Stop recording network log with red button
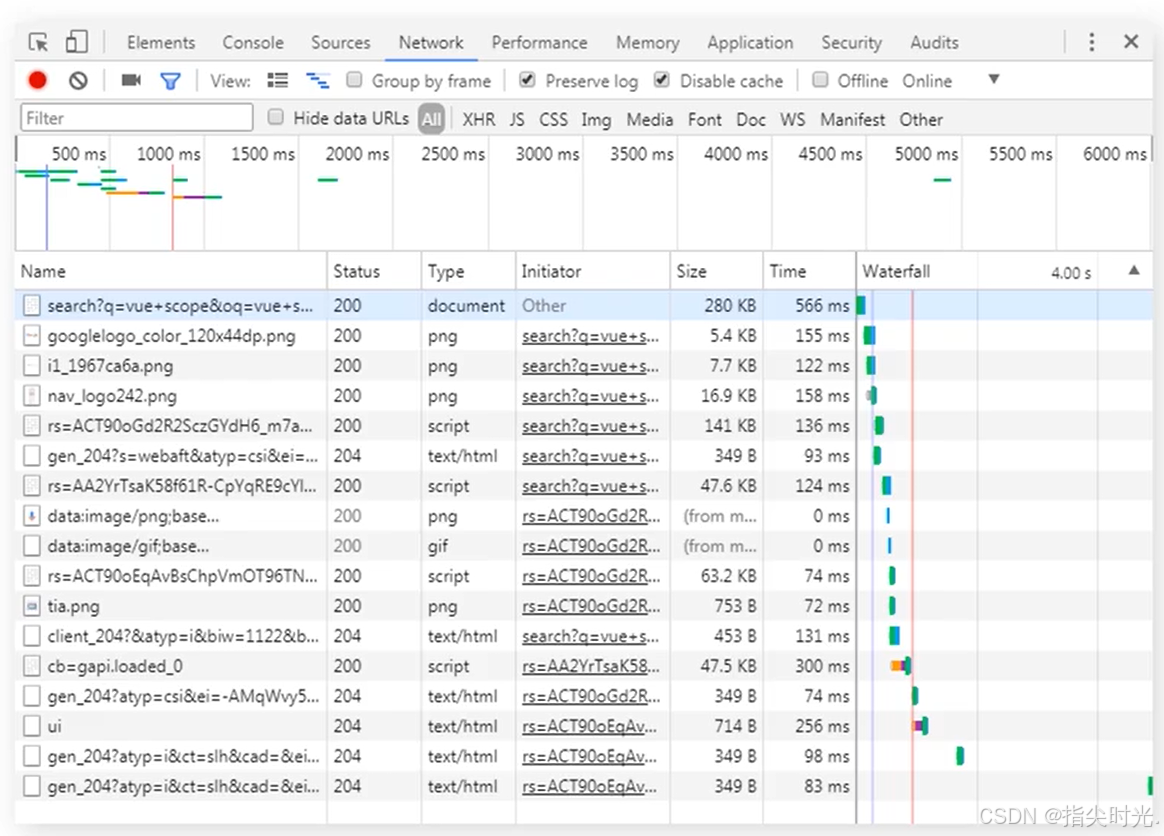 click(37, 80)
